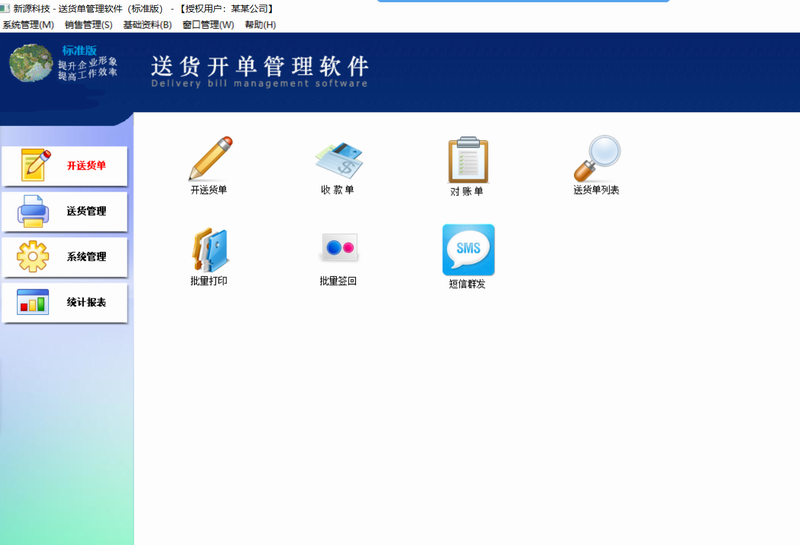
Task: Open the 短信群发 SMS icon
Action: (x=468, y=251)
